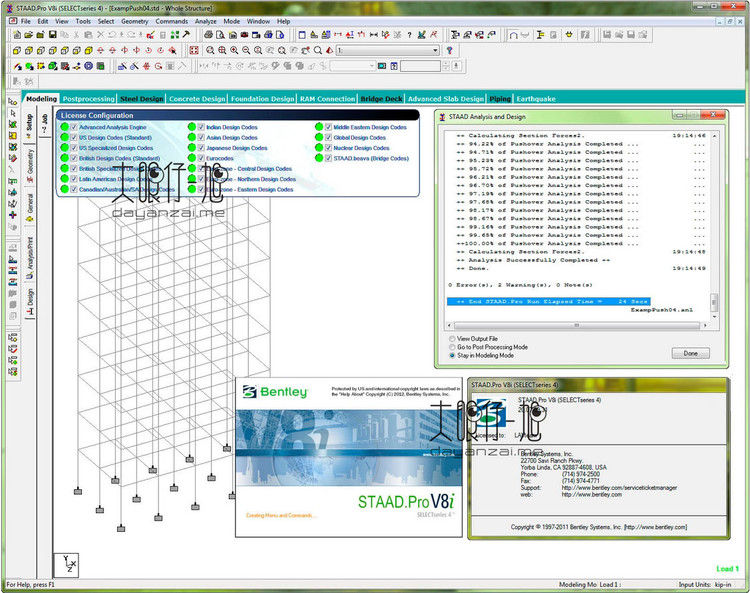This screenshot has height=593, width=750.
Task: Toggle Japanese Design Codes checkbox
Action: [x=201, y=148]
